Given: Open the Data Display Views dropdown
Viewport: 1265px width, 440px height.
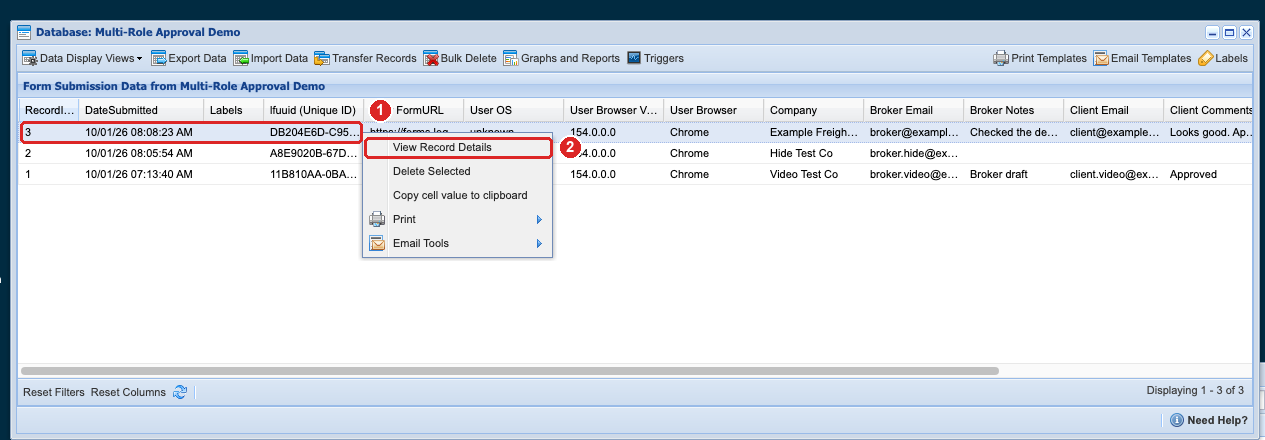Looking at the screenshot, I should (82, 58).
